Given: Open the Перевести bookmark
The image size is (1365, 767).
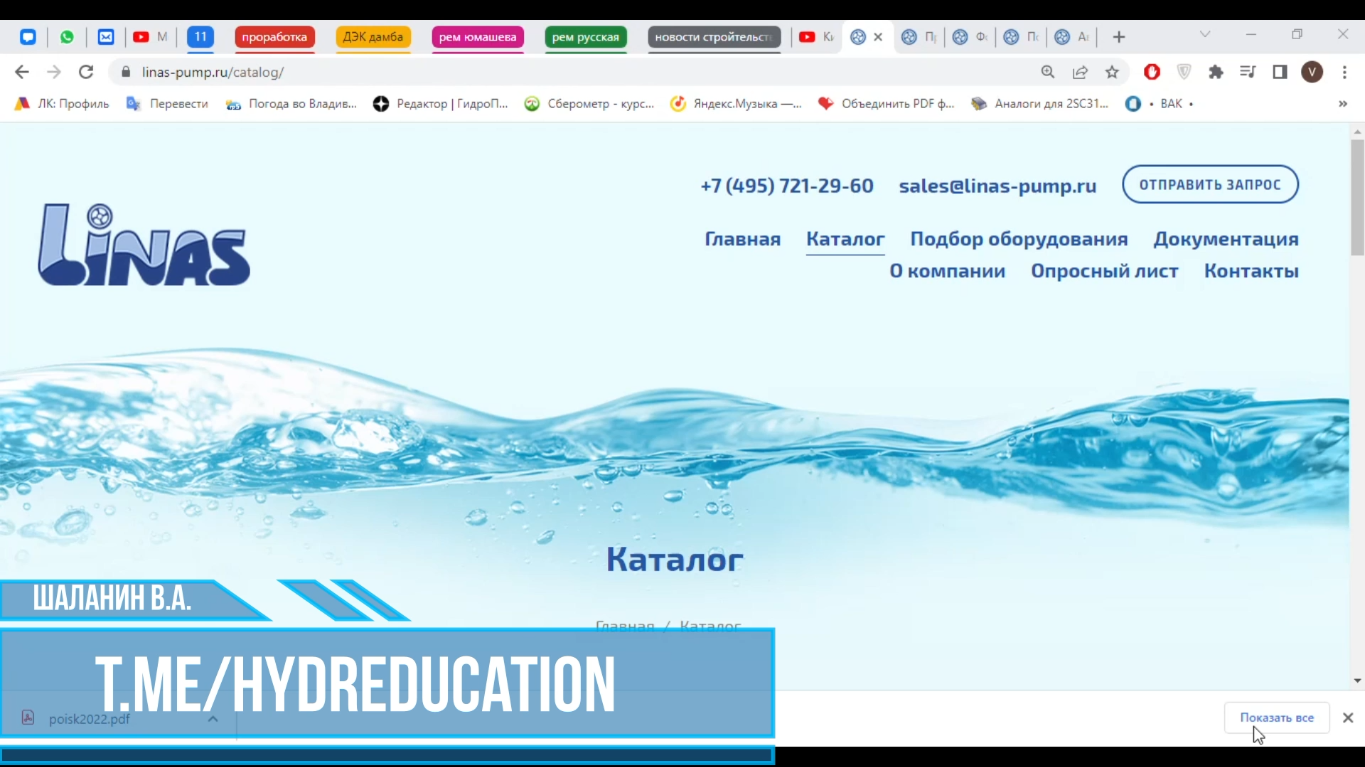Looking at the screenshot, I should [167, 103].
